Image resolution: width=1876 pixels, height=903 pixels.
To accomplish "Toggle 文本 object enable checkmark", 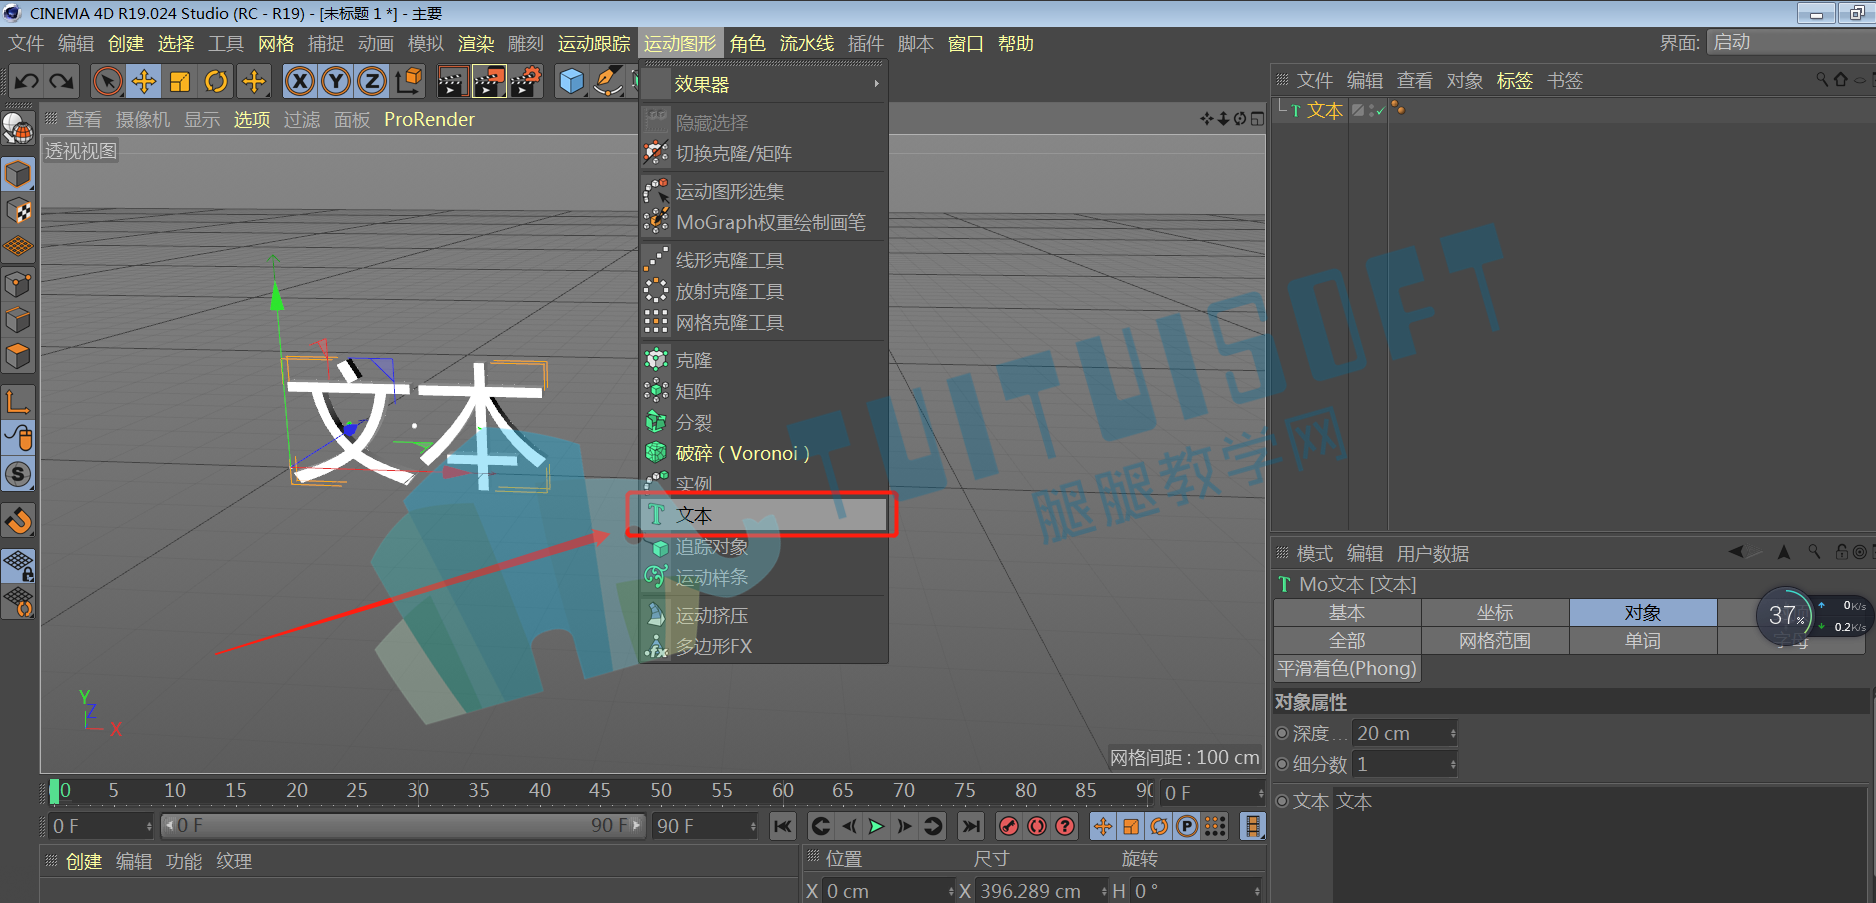I will tap(1379, 110).
